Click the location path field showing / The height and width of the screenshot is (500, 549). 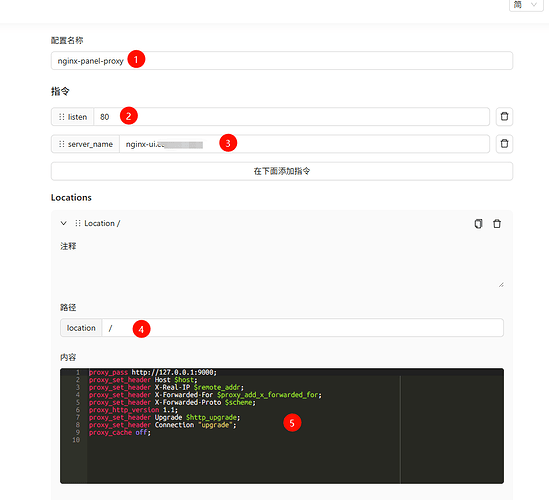point(303,328)
